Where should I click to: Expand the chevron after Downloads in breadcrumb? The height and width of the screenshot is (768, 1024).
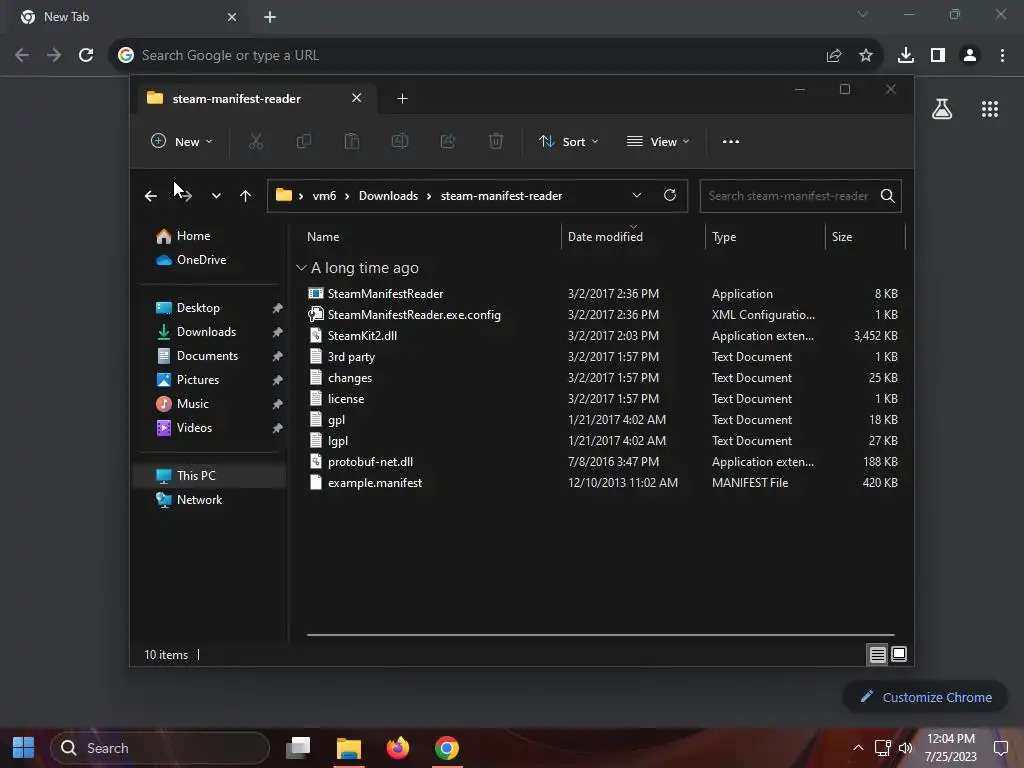[x=429, y=196]
